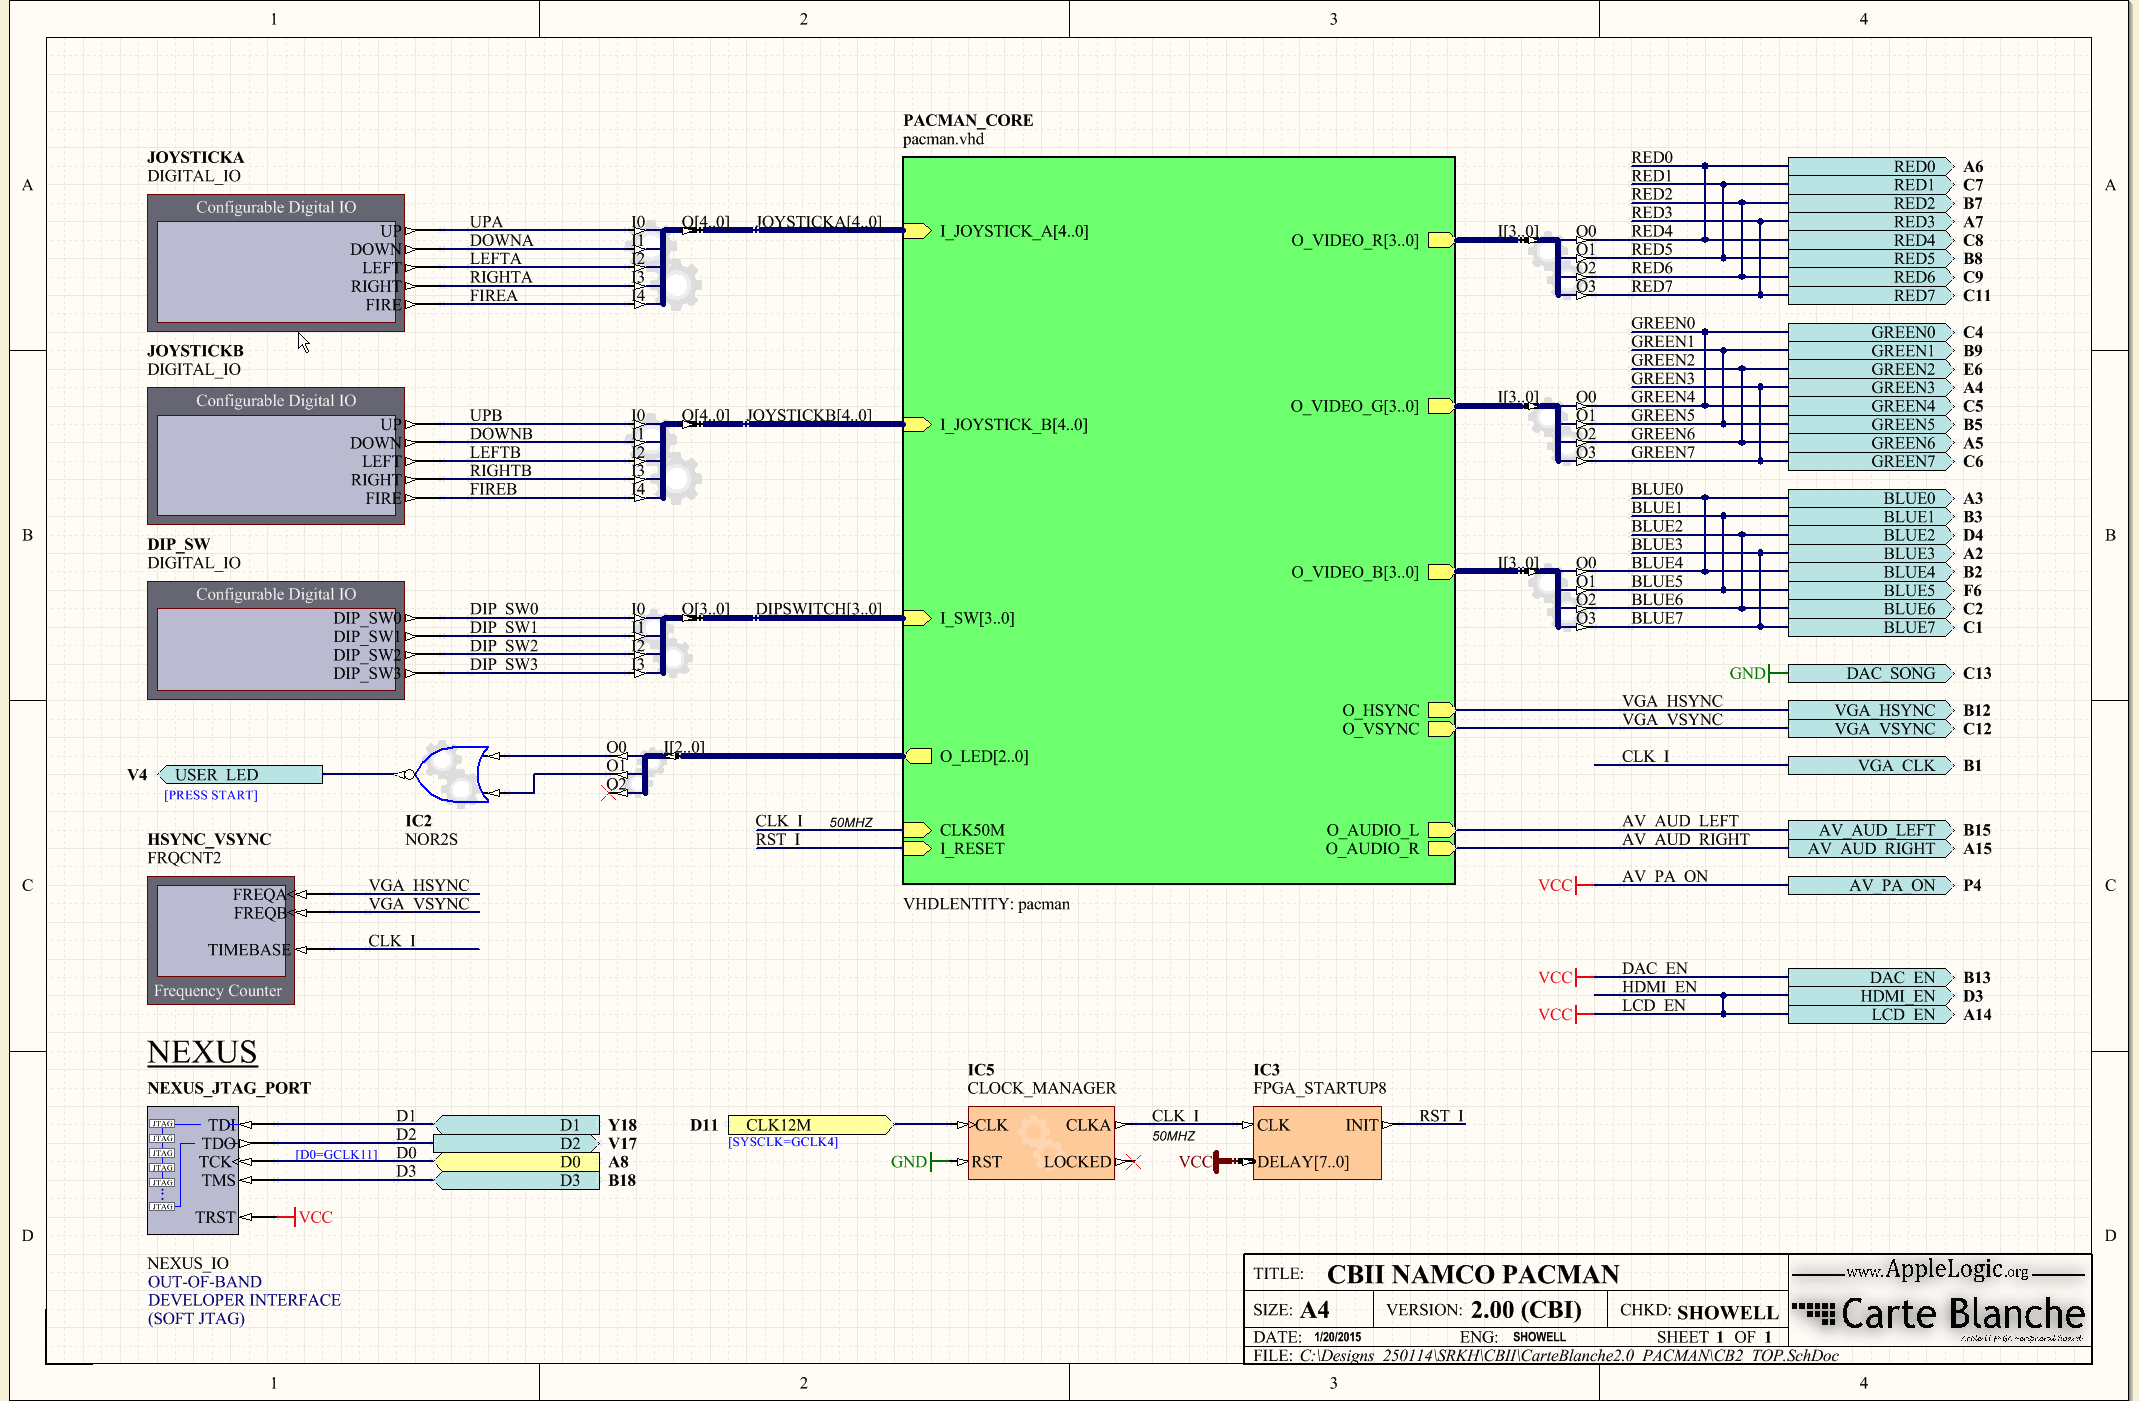Click the [D0=GCLK11] parameter label
The image size is (2139, 1401).
[x=337, y=1154]
